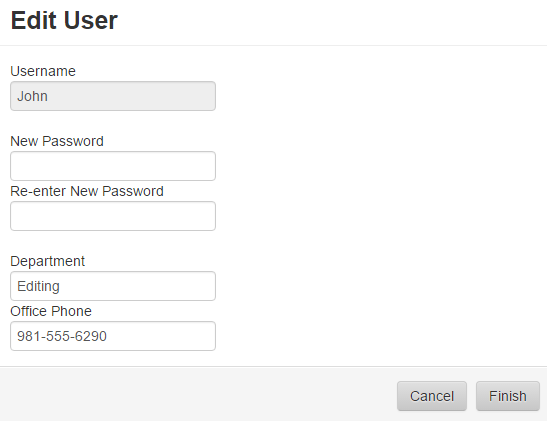Click the Re-enter New Password label
The width and height of the screenshot is (547, 421).
pos(87,191)
